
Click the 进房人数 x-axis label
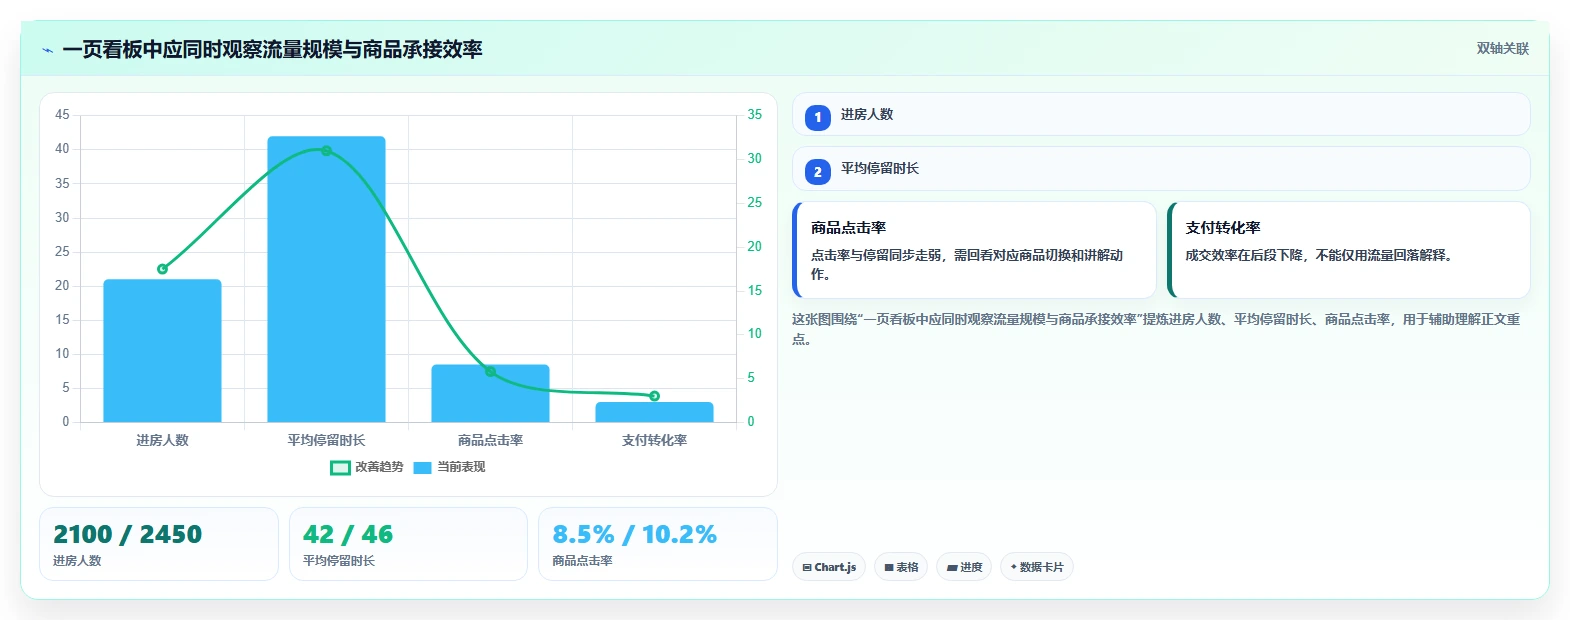pyautogui.click(x=162, y=440)
